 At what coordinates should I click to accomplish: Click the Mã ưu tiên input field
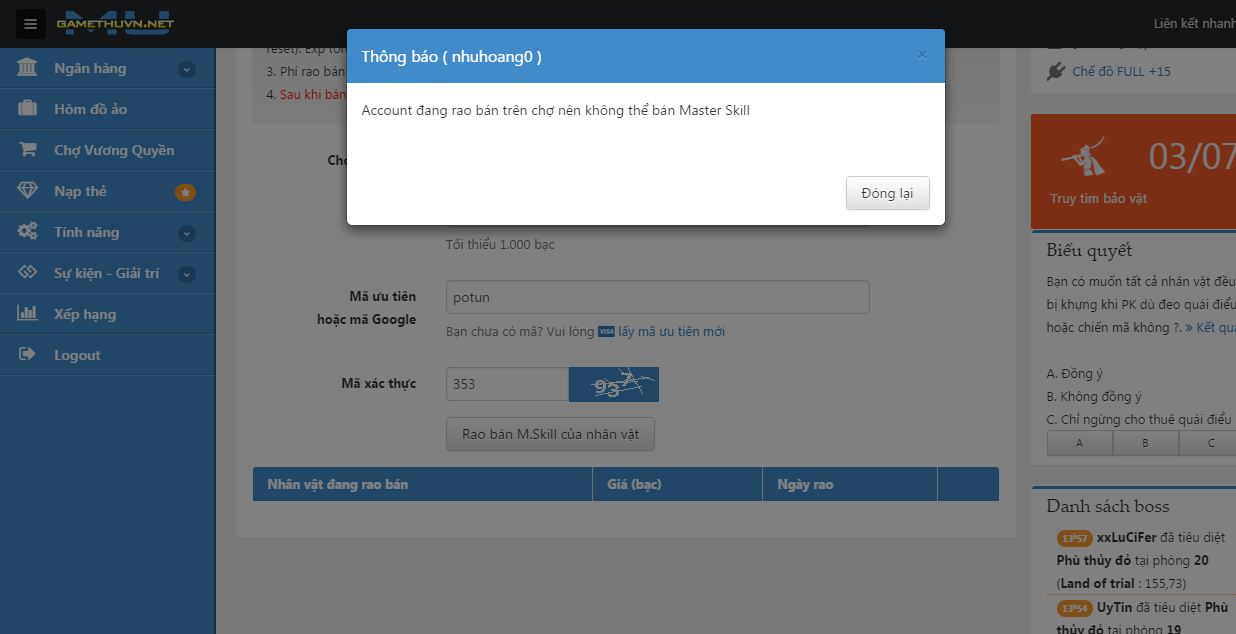[x=657, y=298]
